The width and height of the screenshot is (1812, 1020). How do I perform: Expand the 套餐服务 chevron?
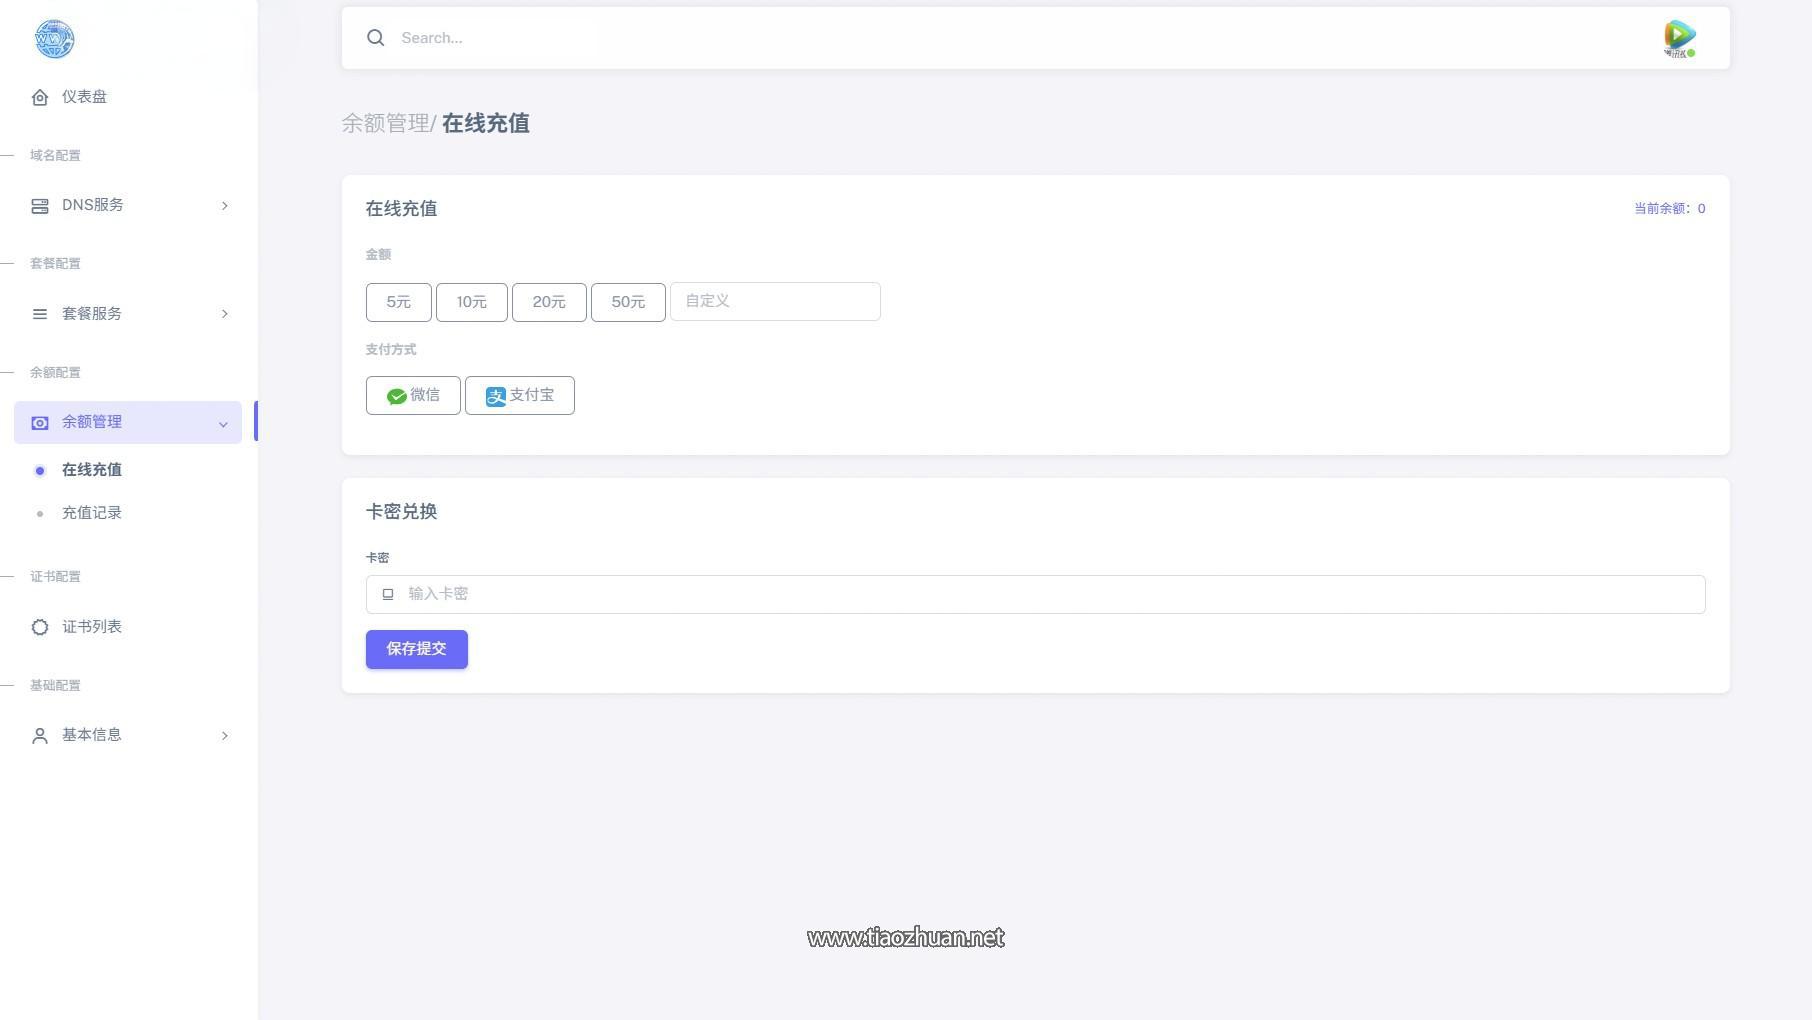tap(225, 314)
